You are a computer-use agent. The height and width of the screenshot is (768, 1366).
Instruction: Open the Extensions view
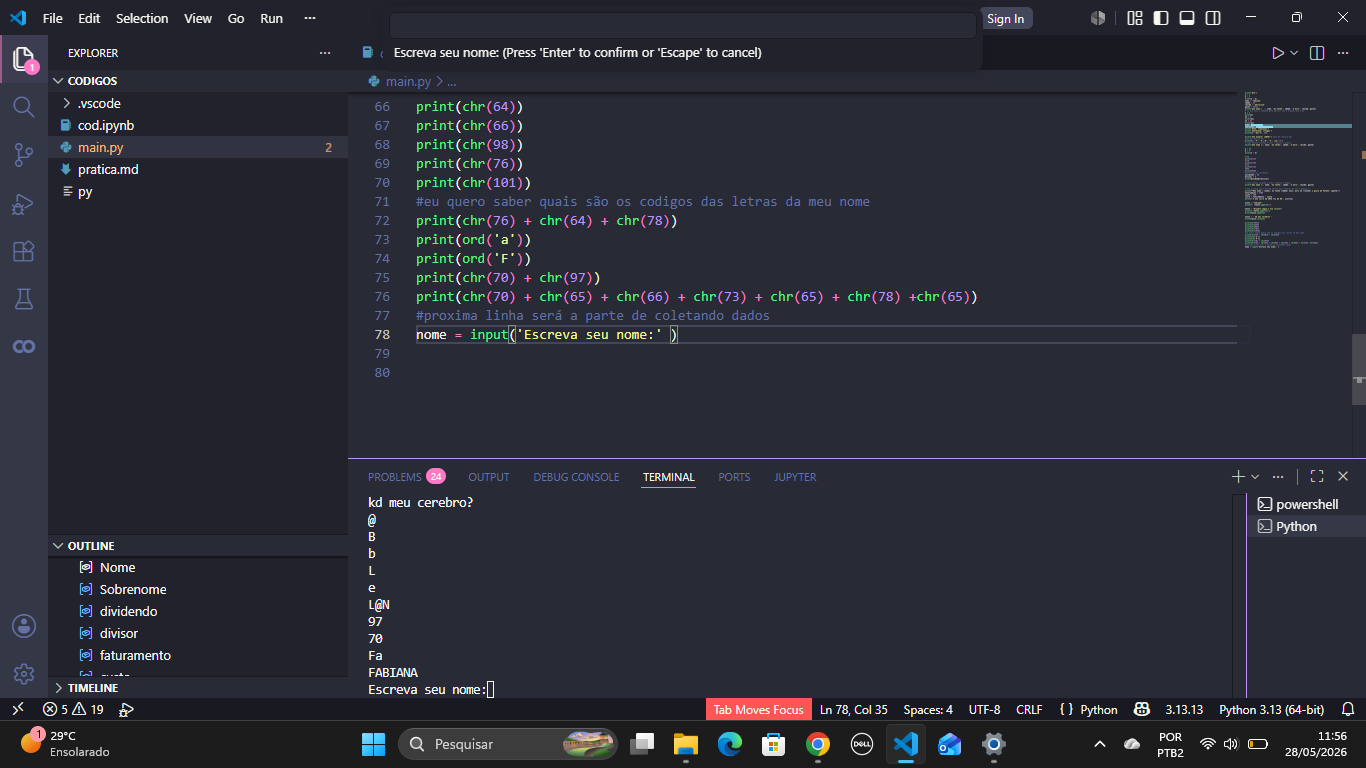[x=24, y=251]
